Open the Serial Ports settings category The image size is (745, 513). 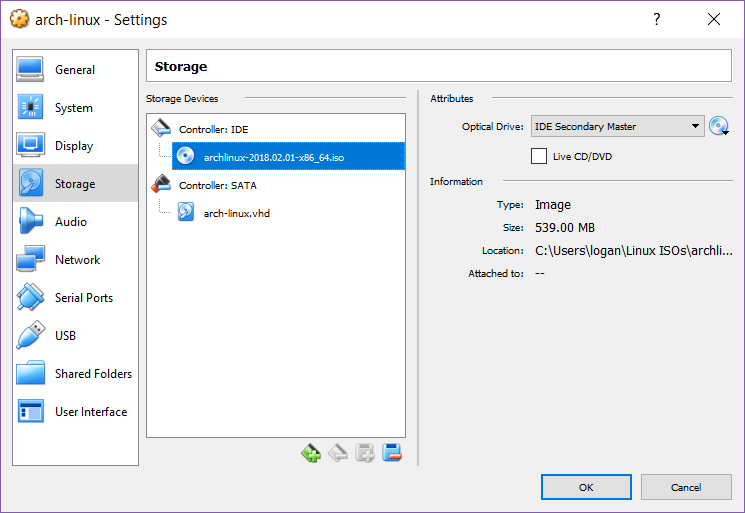[x=76, y=297]
